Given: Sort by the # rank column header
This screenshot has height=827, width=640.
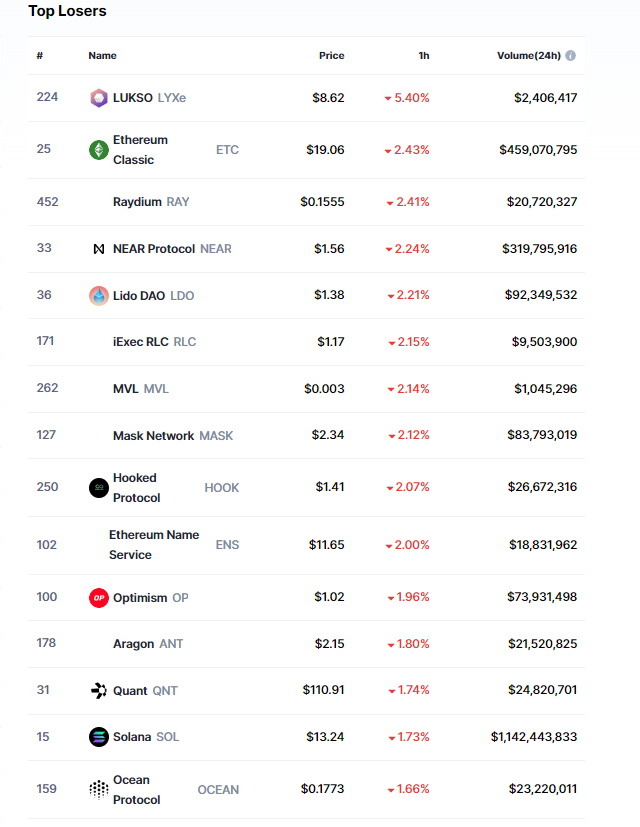Looking at the screenshot, I should pyautogui.click(x=39, y=56).
